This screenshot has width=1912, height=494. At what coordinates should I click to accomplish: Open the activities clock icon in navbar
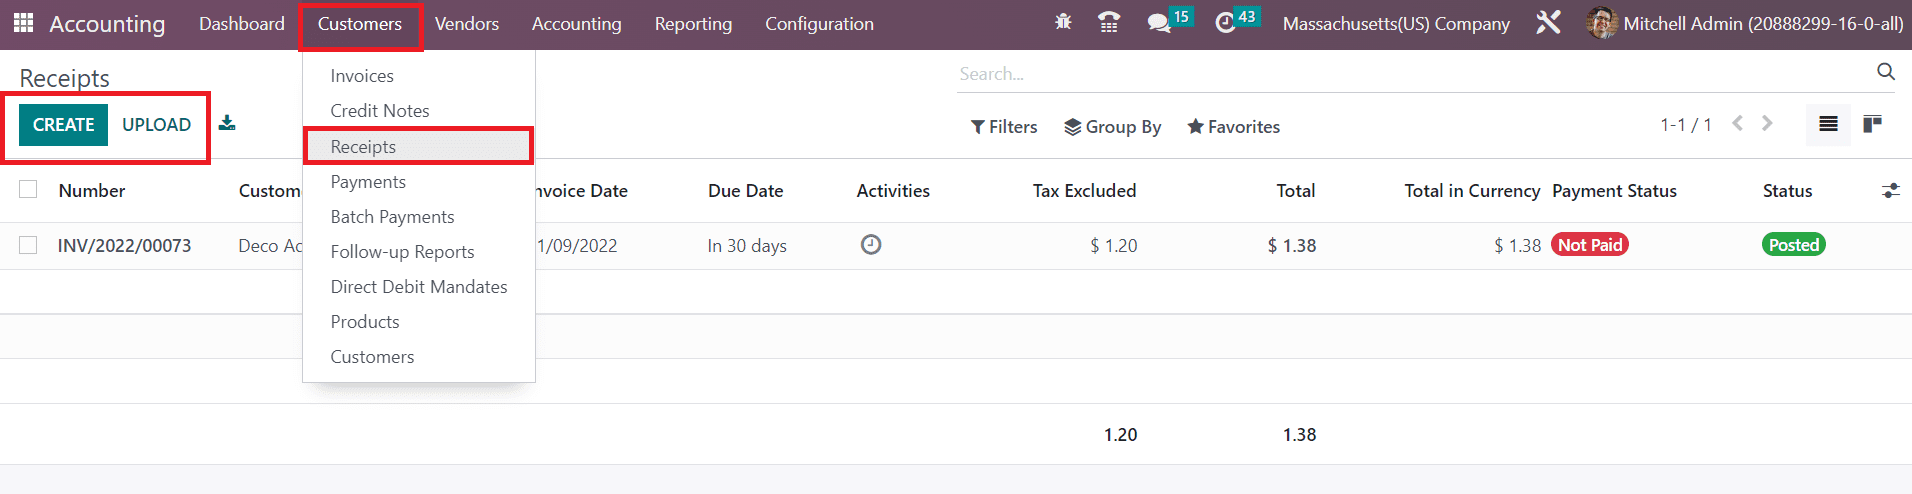(1225, 23)
